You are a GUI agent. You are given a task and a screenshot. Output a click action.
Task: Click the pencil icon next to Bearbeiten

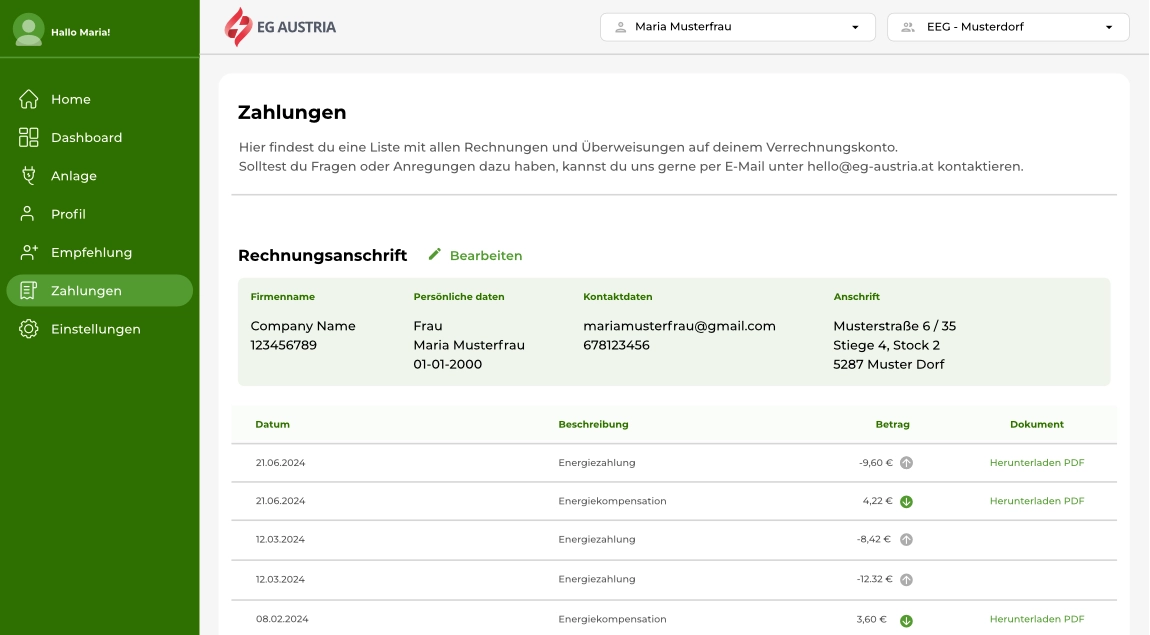pyautogui.click(x=434, y=255)
